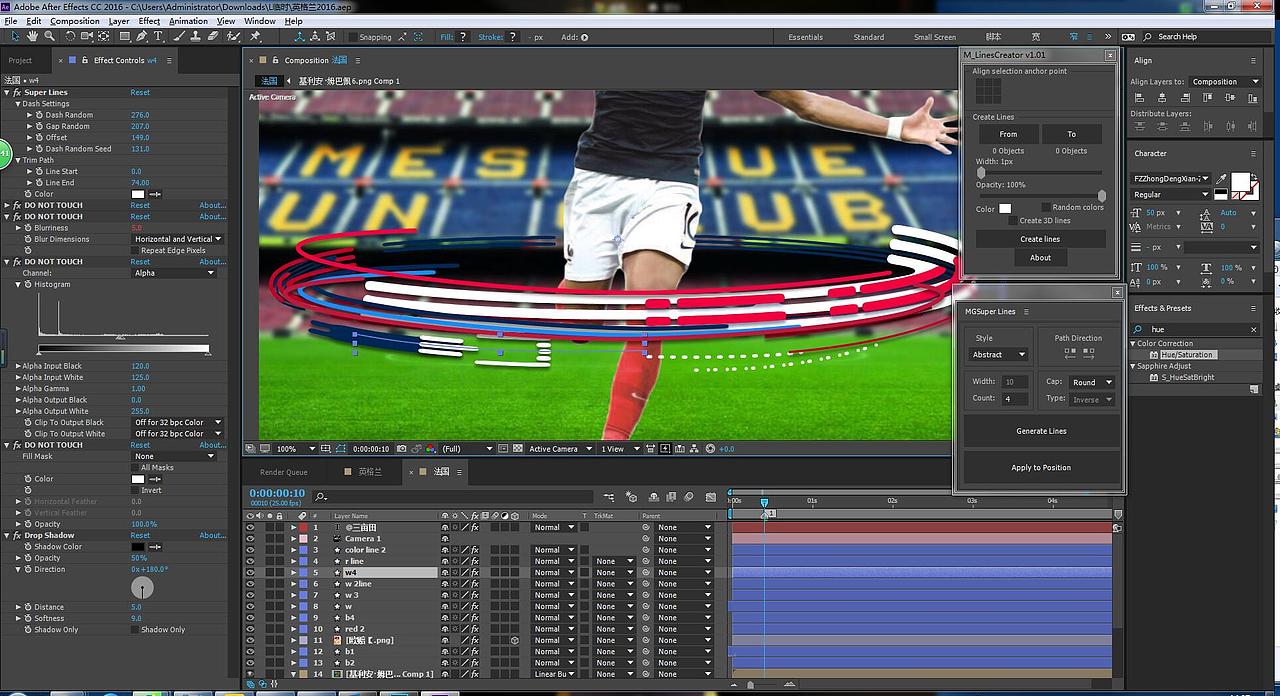Click the Apply to Position button
The width and height of the screenshot is (1280, 696).
click(x=1041, y=467)
